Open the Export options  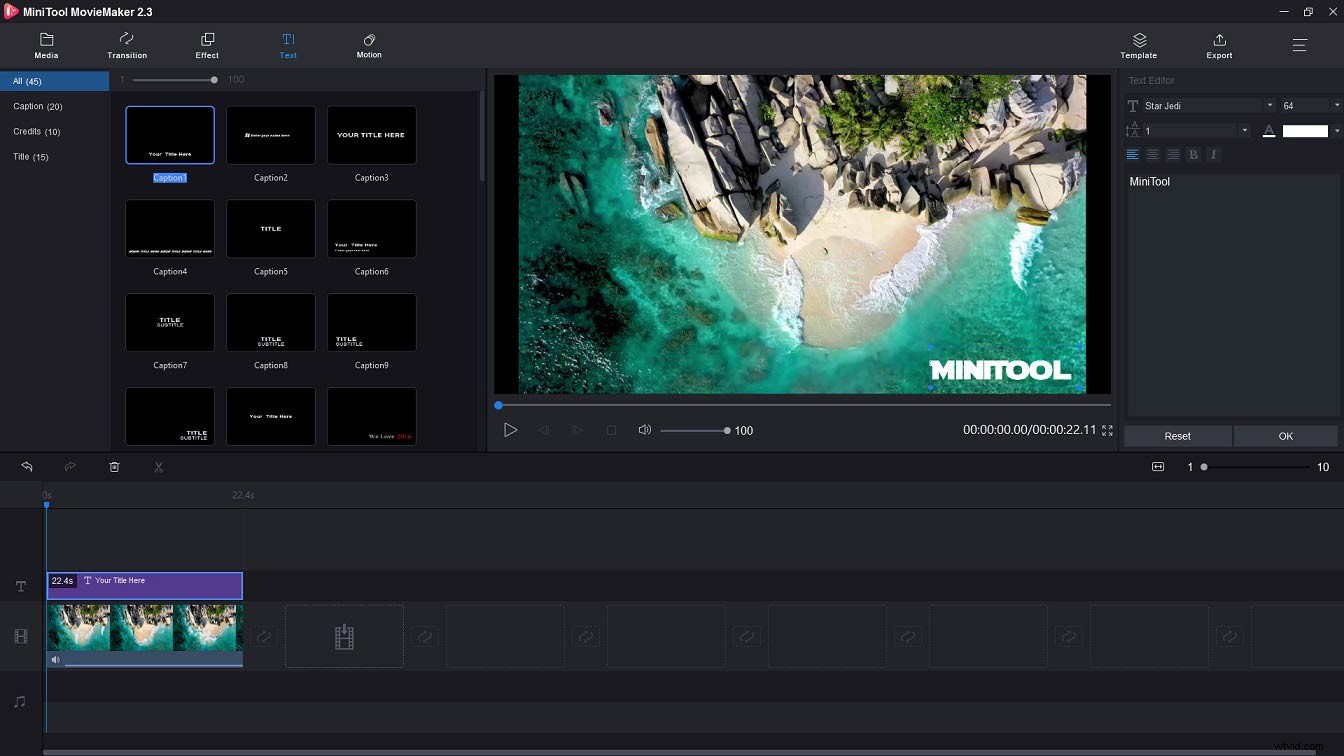[1219, 45]
